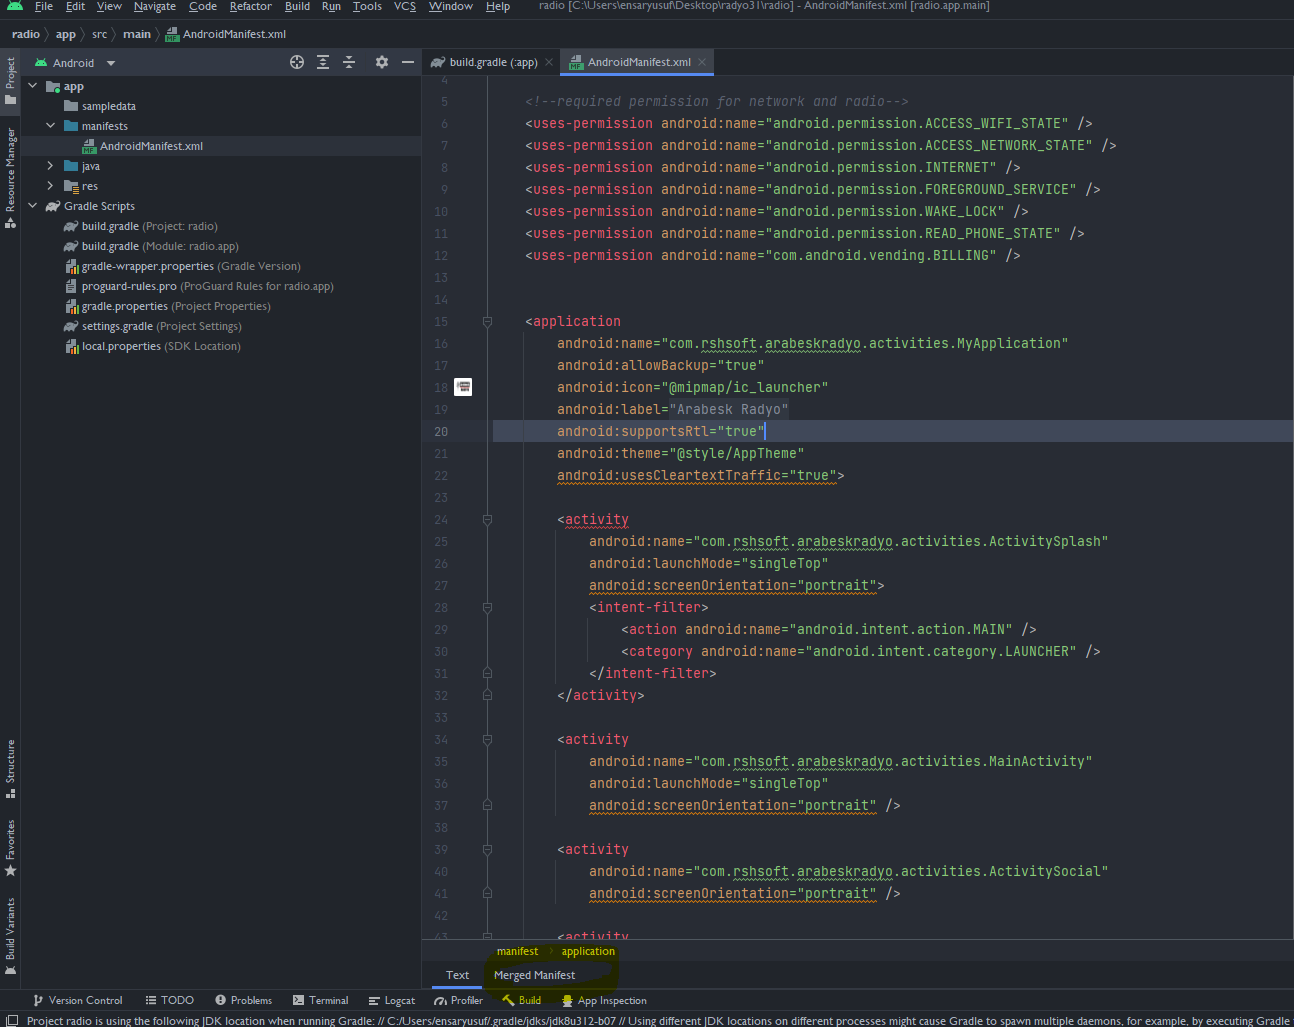The width and height of the screenshot is (1294, 1027).
Task: Select the Text tab at editor bottom
Action: [x=457, y=975]
